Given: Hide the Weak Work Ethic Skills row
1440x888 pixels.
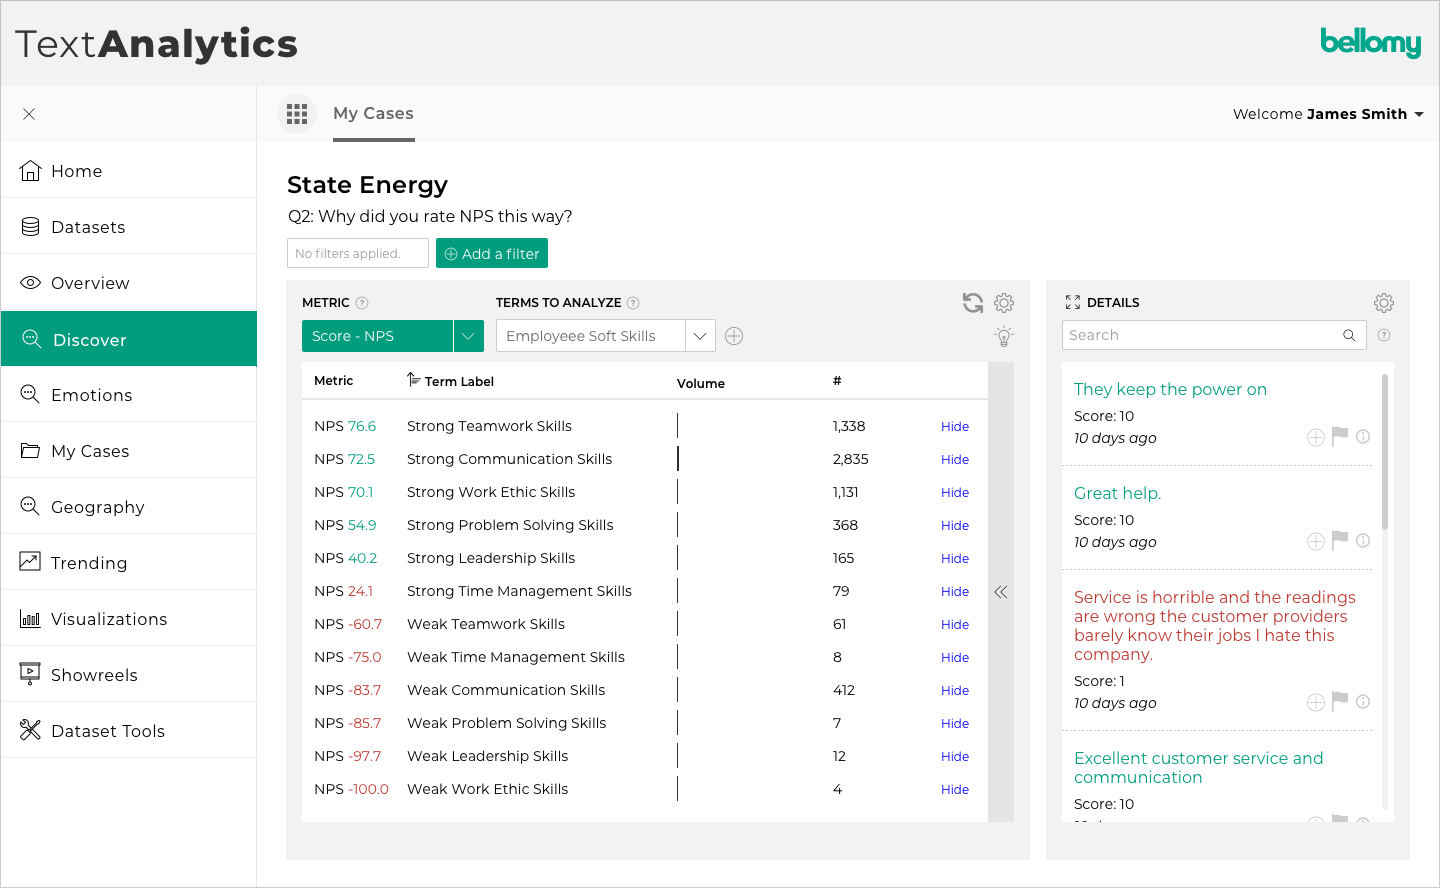Looking at the screenshot, I should (x=954, y=790).
